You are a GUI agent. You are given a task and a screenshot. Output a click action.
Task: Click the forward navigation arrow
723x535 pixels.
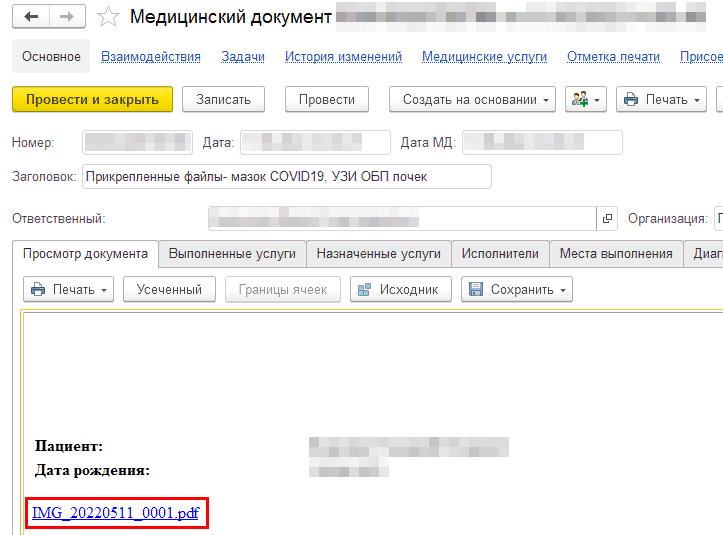[x=66, y=17]
